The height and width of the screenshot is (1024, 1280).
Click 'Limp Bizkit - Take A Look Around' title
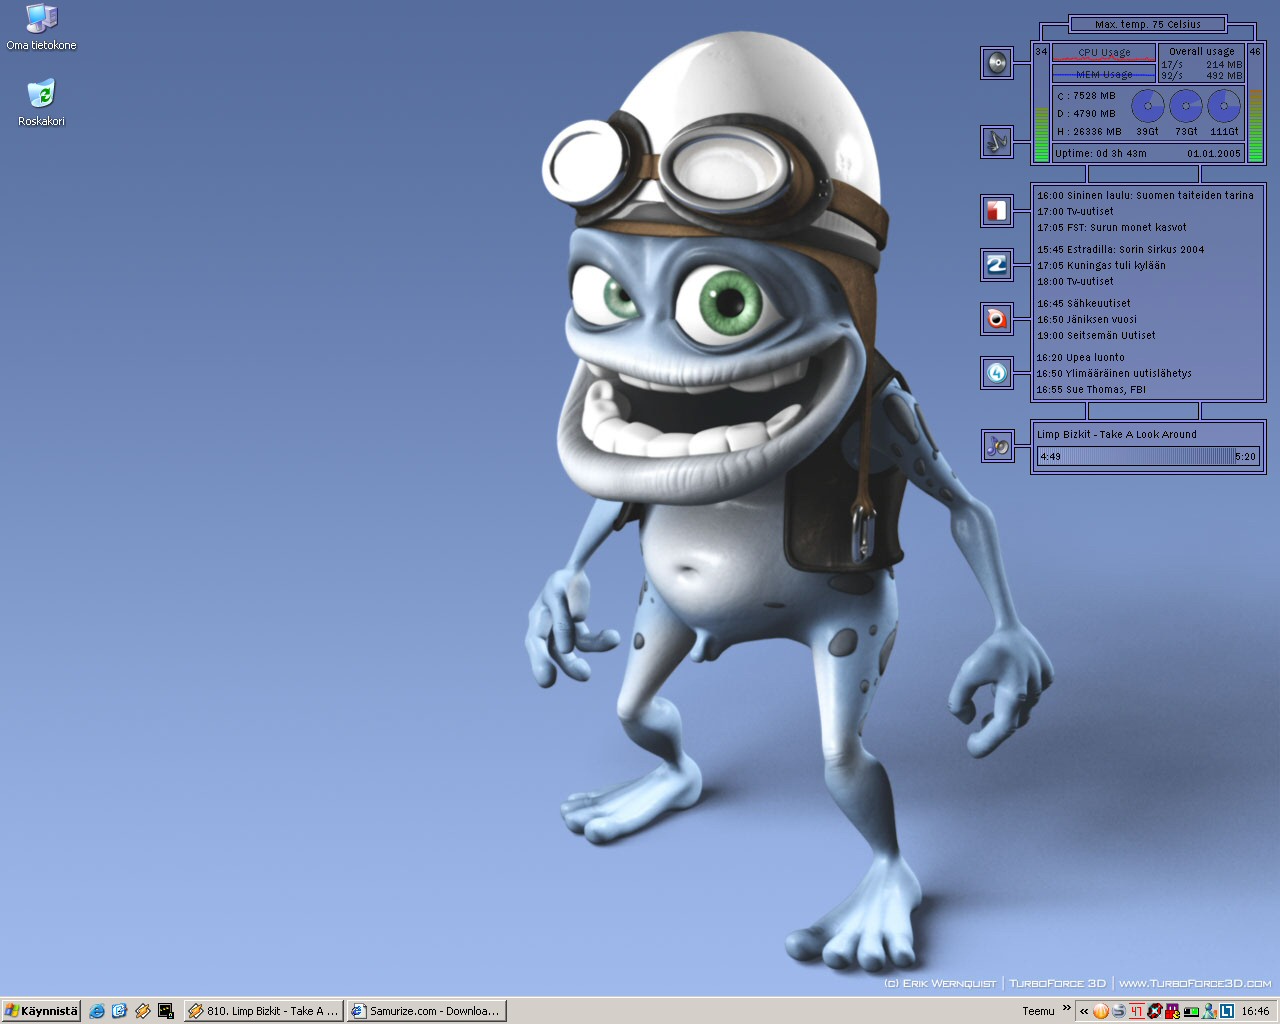[x=1117, y=434]
